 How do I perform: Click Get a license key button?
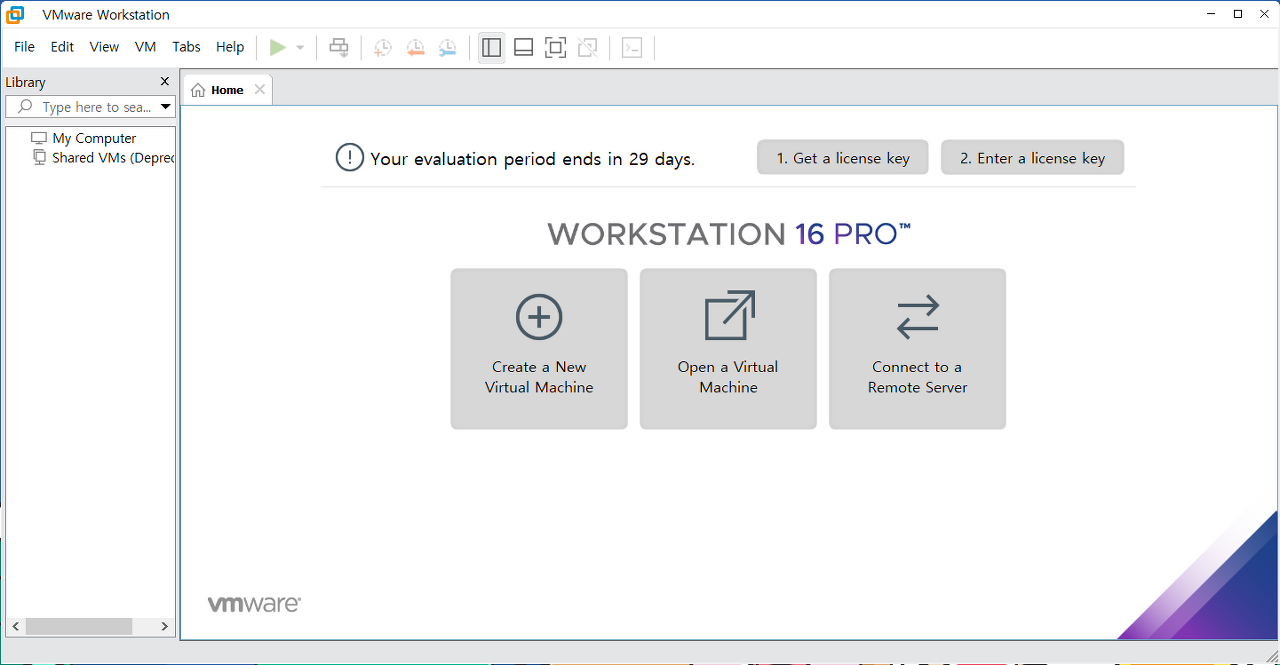pyautogui.click(x=843, y=158)
